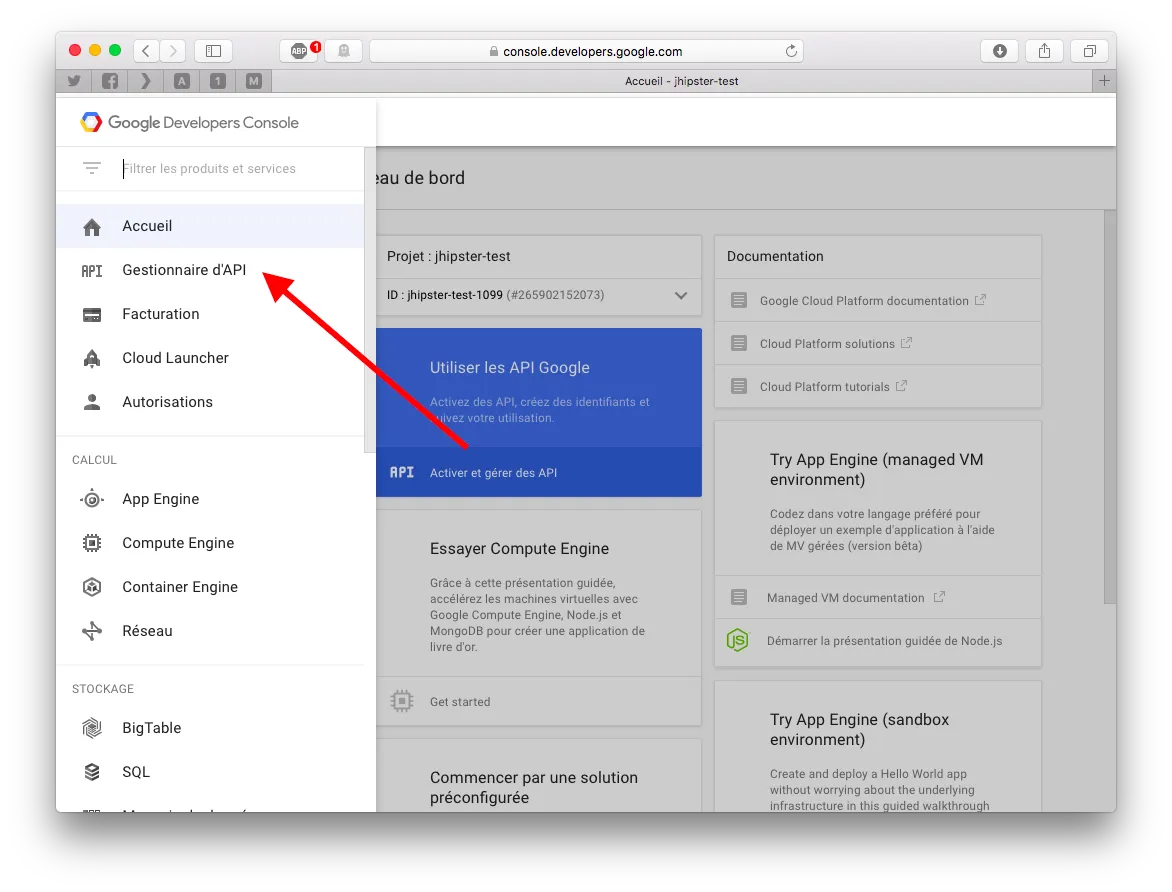Screen dimensions: 1172x892
Task: Click the main page vertical scrollbar
Action: coord(1110,406)
